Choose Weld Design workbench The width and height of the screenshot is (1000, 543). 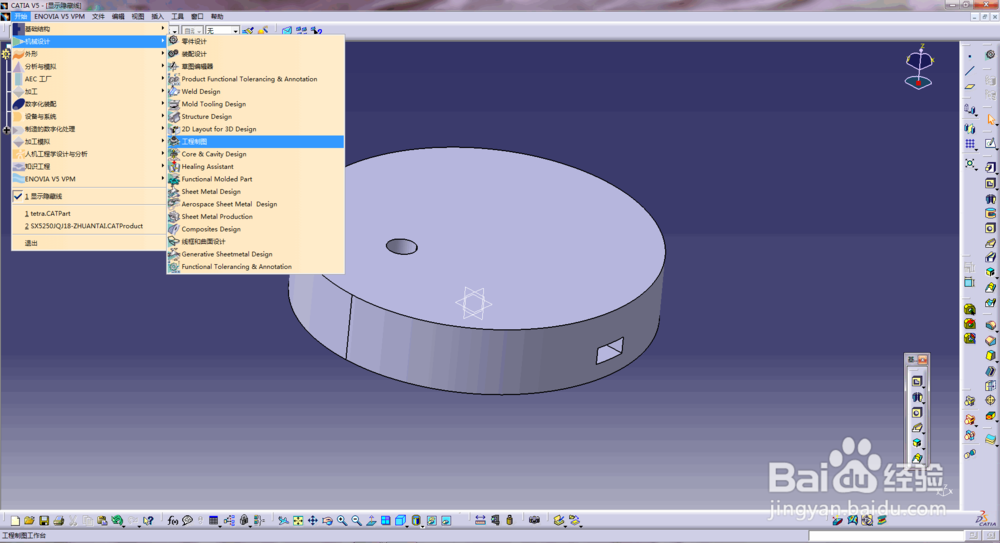point(256,92)
